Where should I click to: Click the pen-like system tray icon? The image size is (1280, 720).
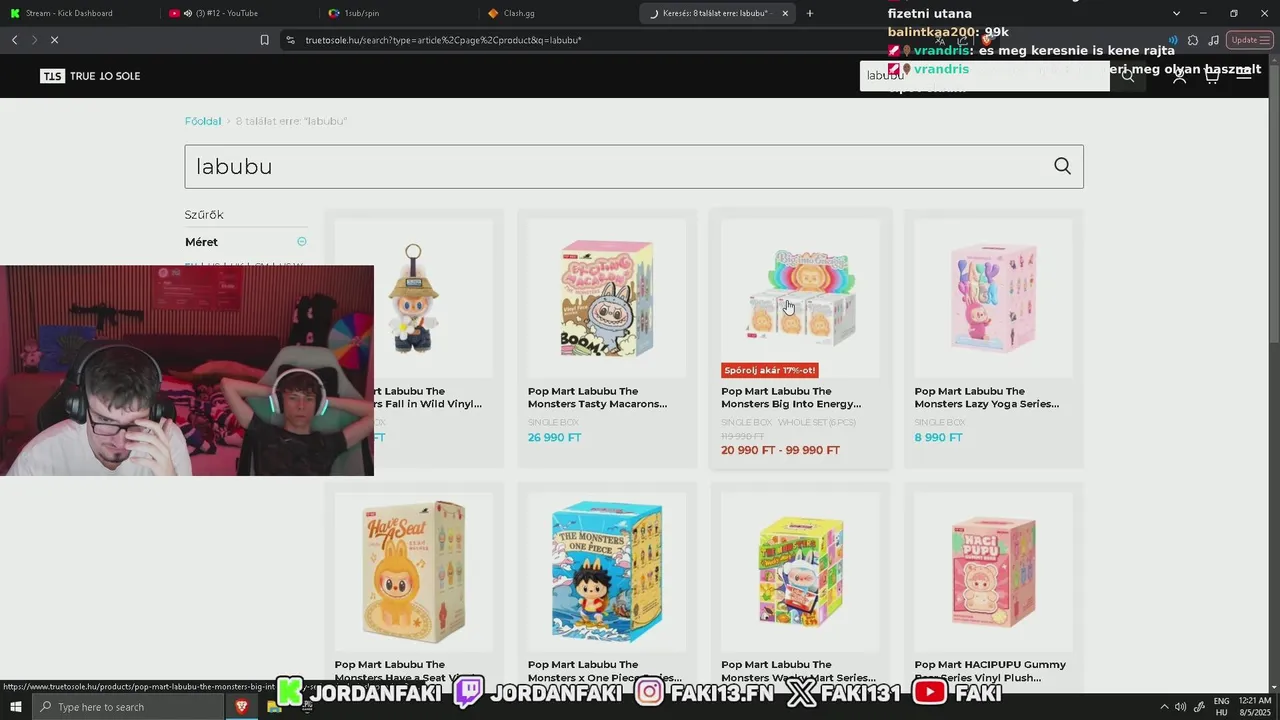pyautogui.click(x=1199, y=707)
